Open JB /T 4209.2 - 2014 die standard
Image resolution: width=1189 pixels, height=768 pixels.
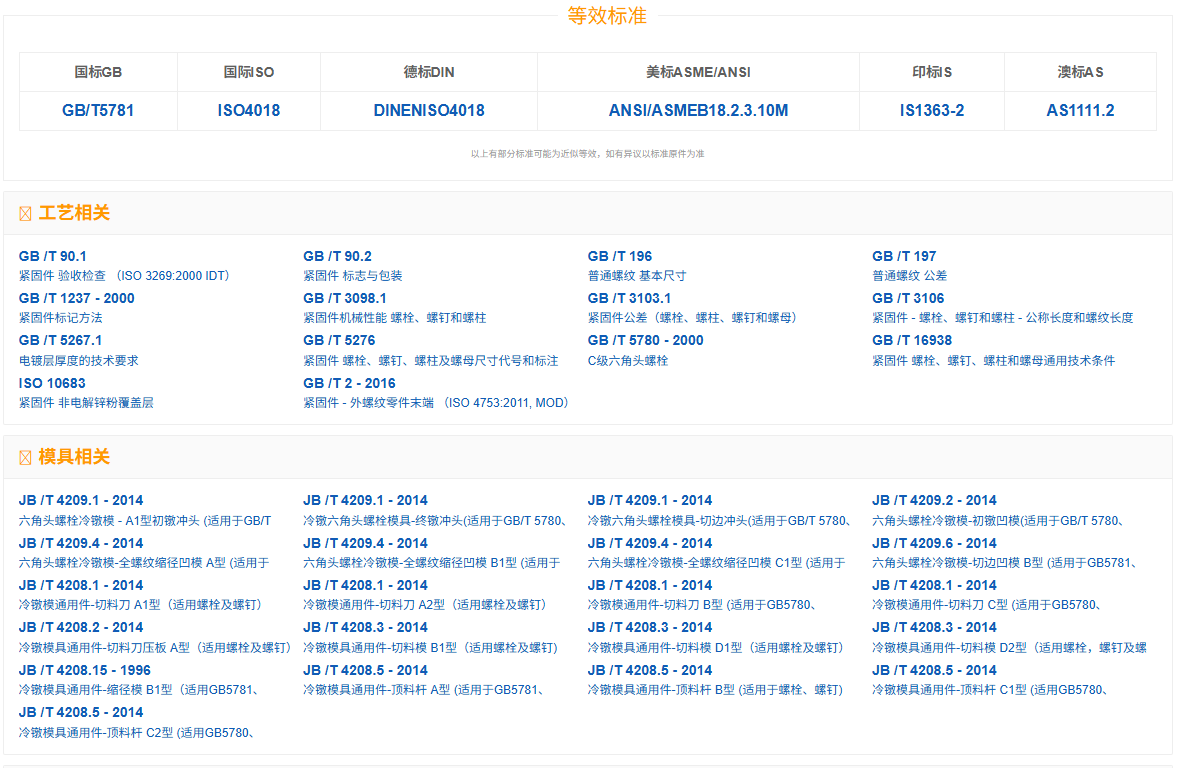coord(934,500)
